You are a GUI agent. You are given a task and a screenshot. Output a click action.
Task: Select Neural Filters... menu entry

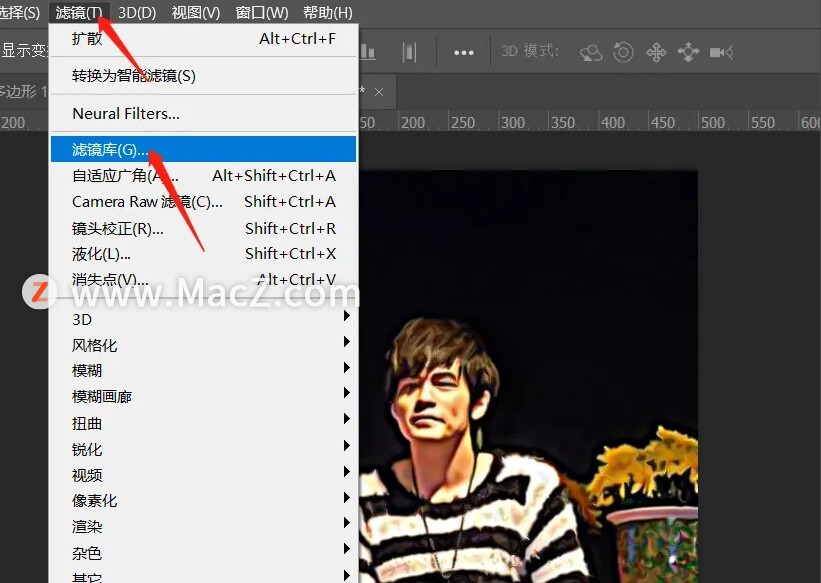click(126, 114)
